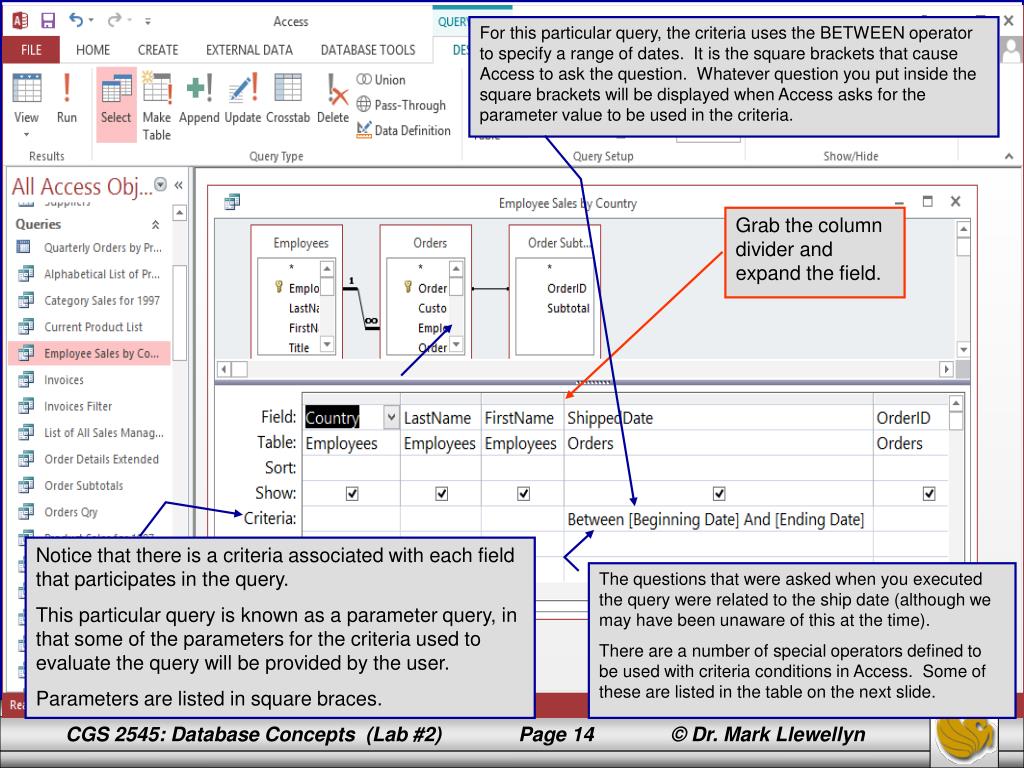Viewport: 1024px width, 768px height.
Task: Open Category Sales for 1997 query
Action: coord(89,300)
